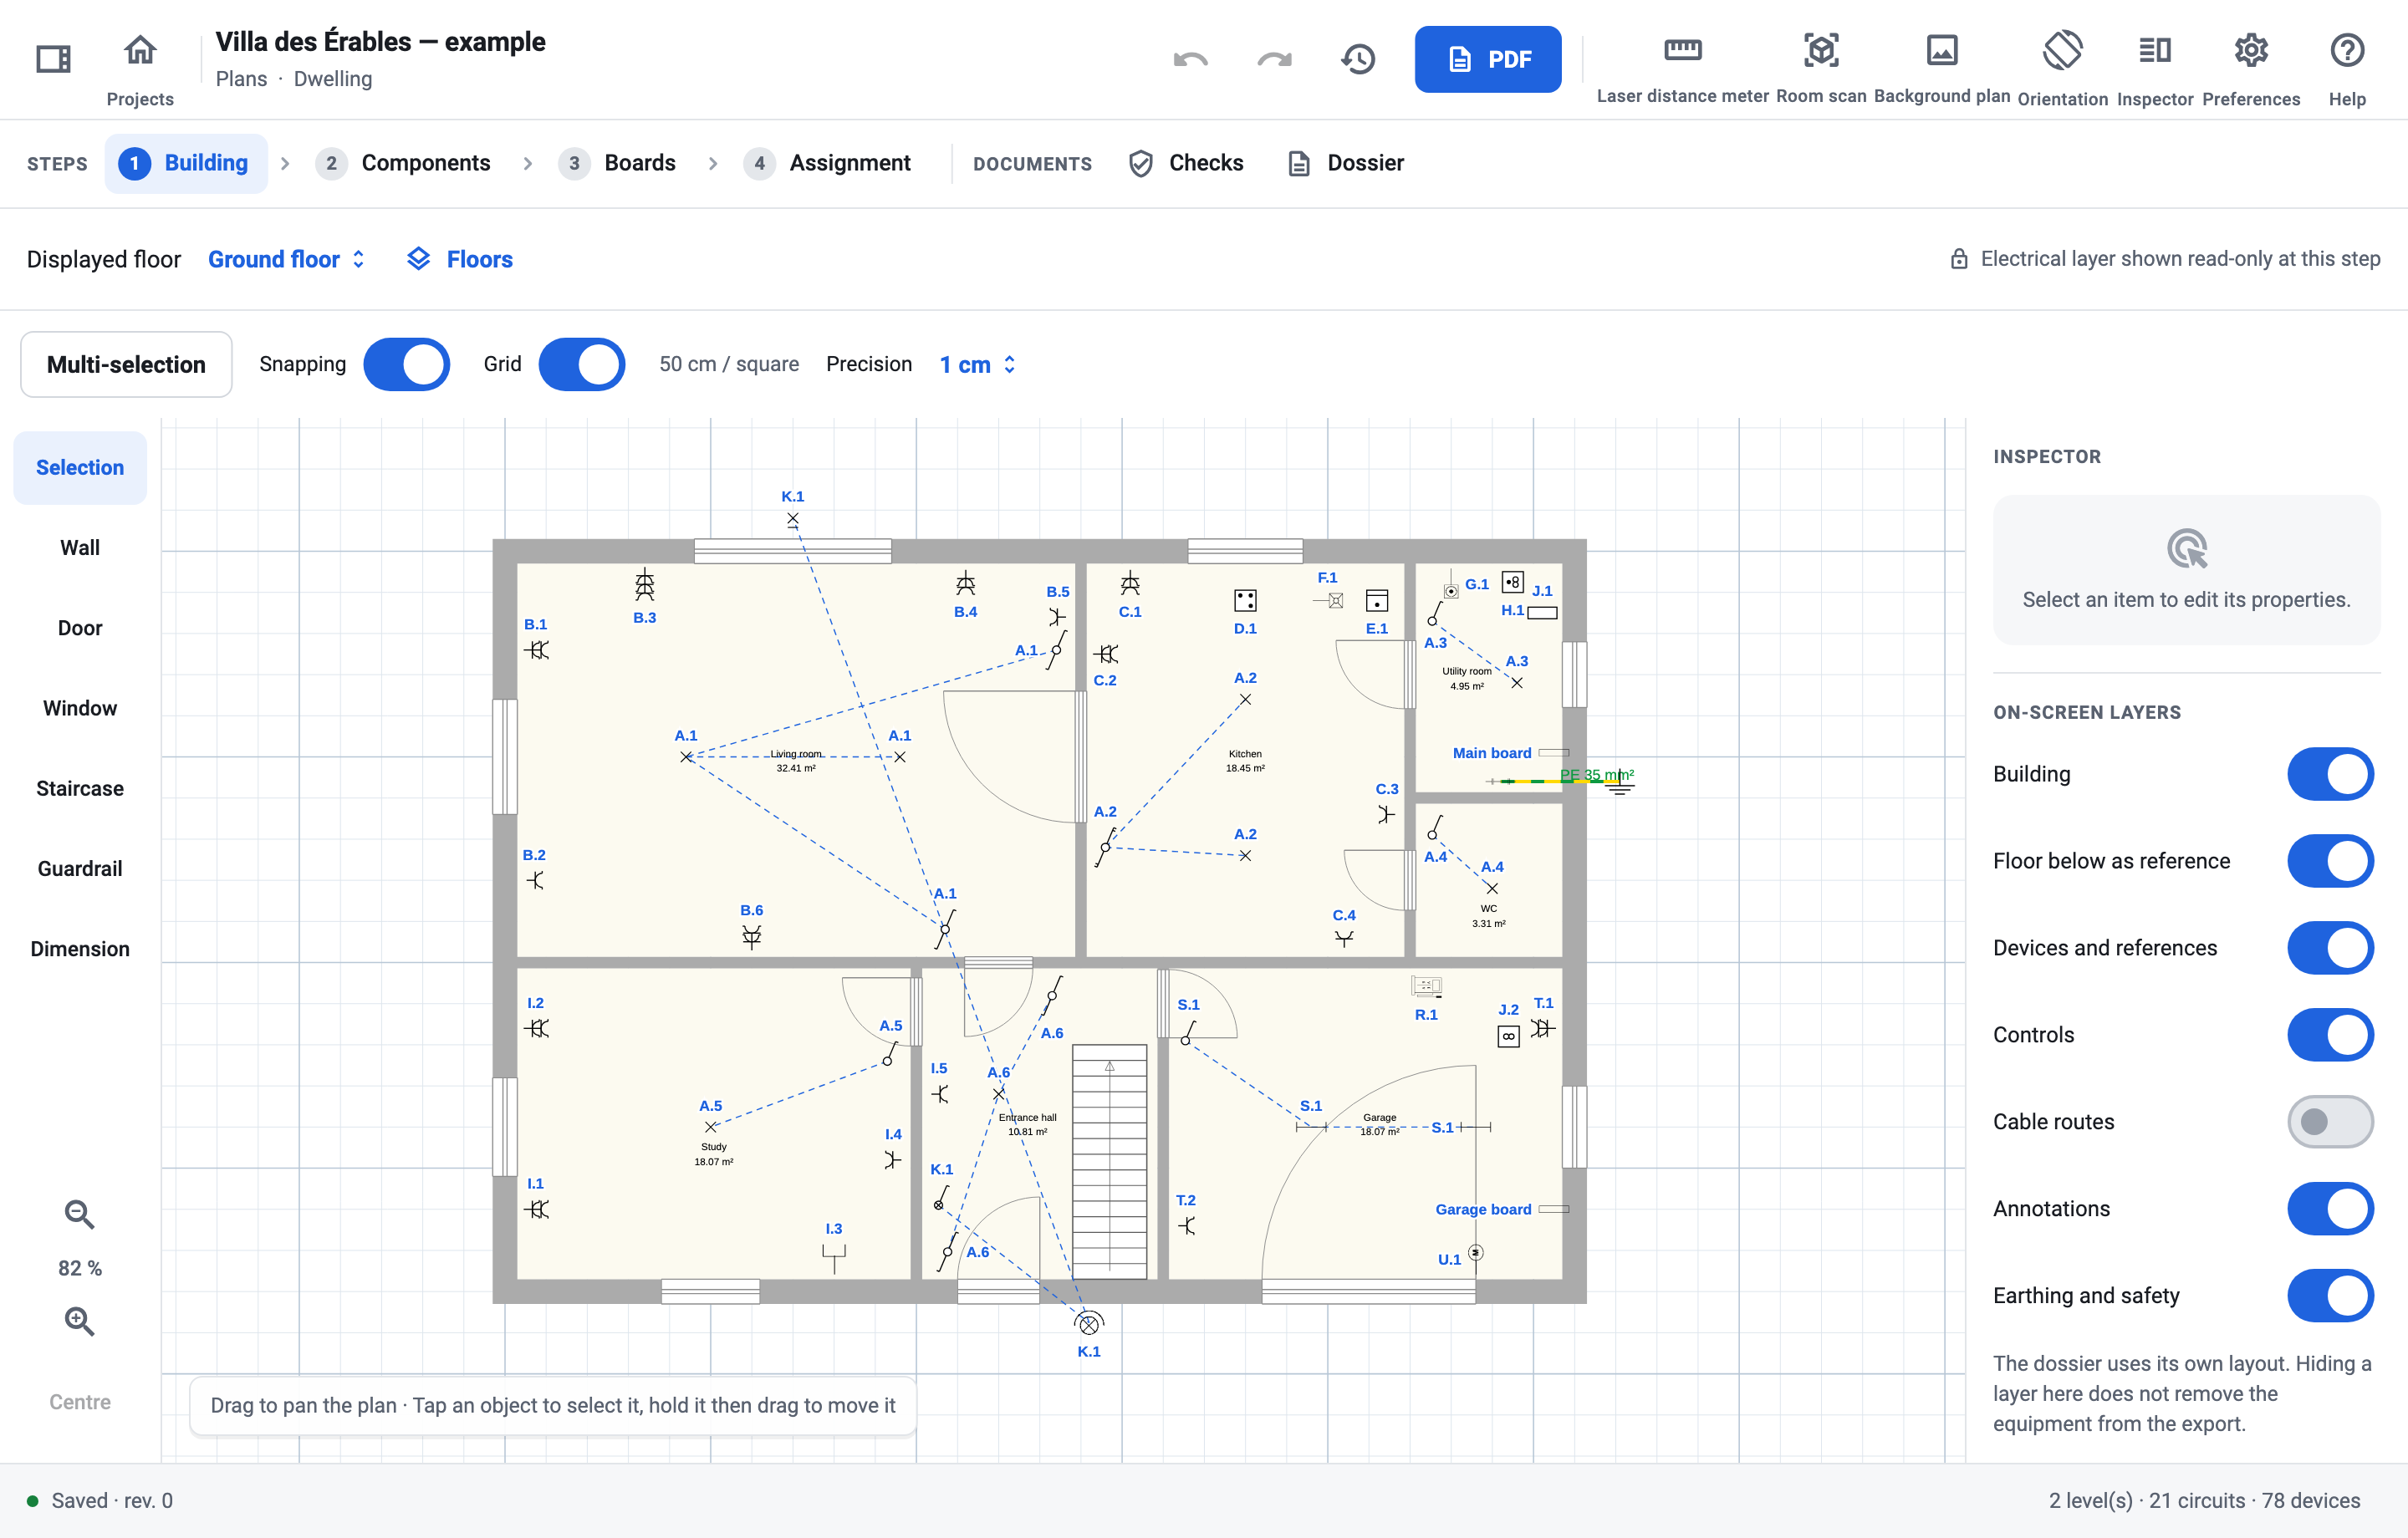Turn off the Controls layer
This screenshot has height=1538, width=2408.
click(2330, 1035)
